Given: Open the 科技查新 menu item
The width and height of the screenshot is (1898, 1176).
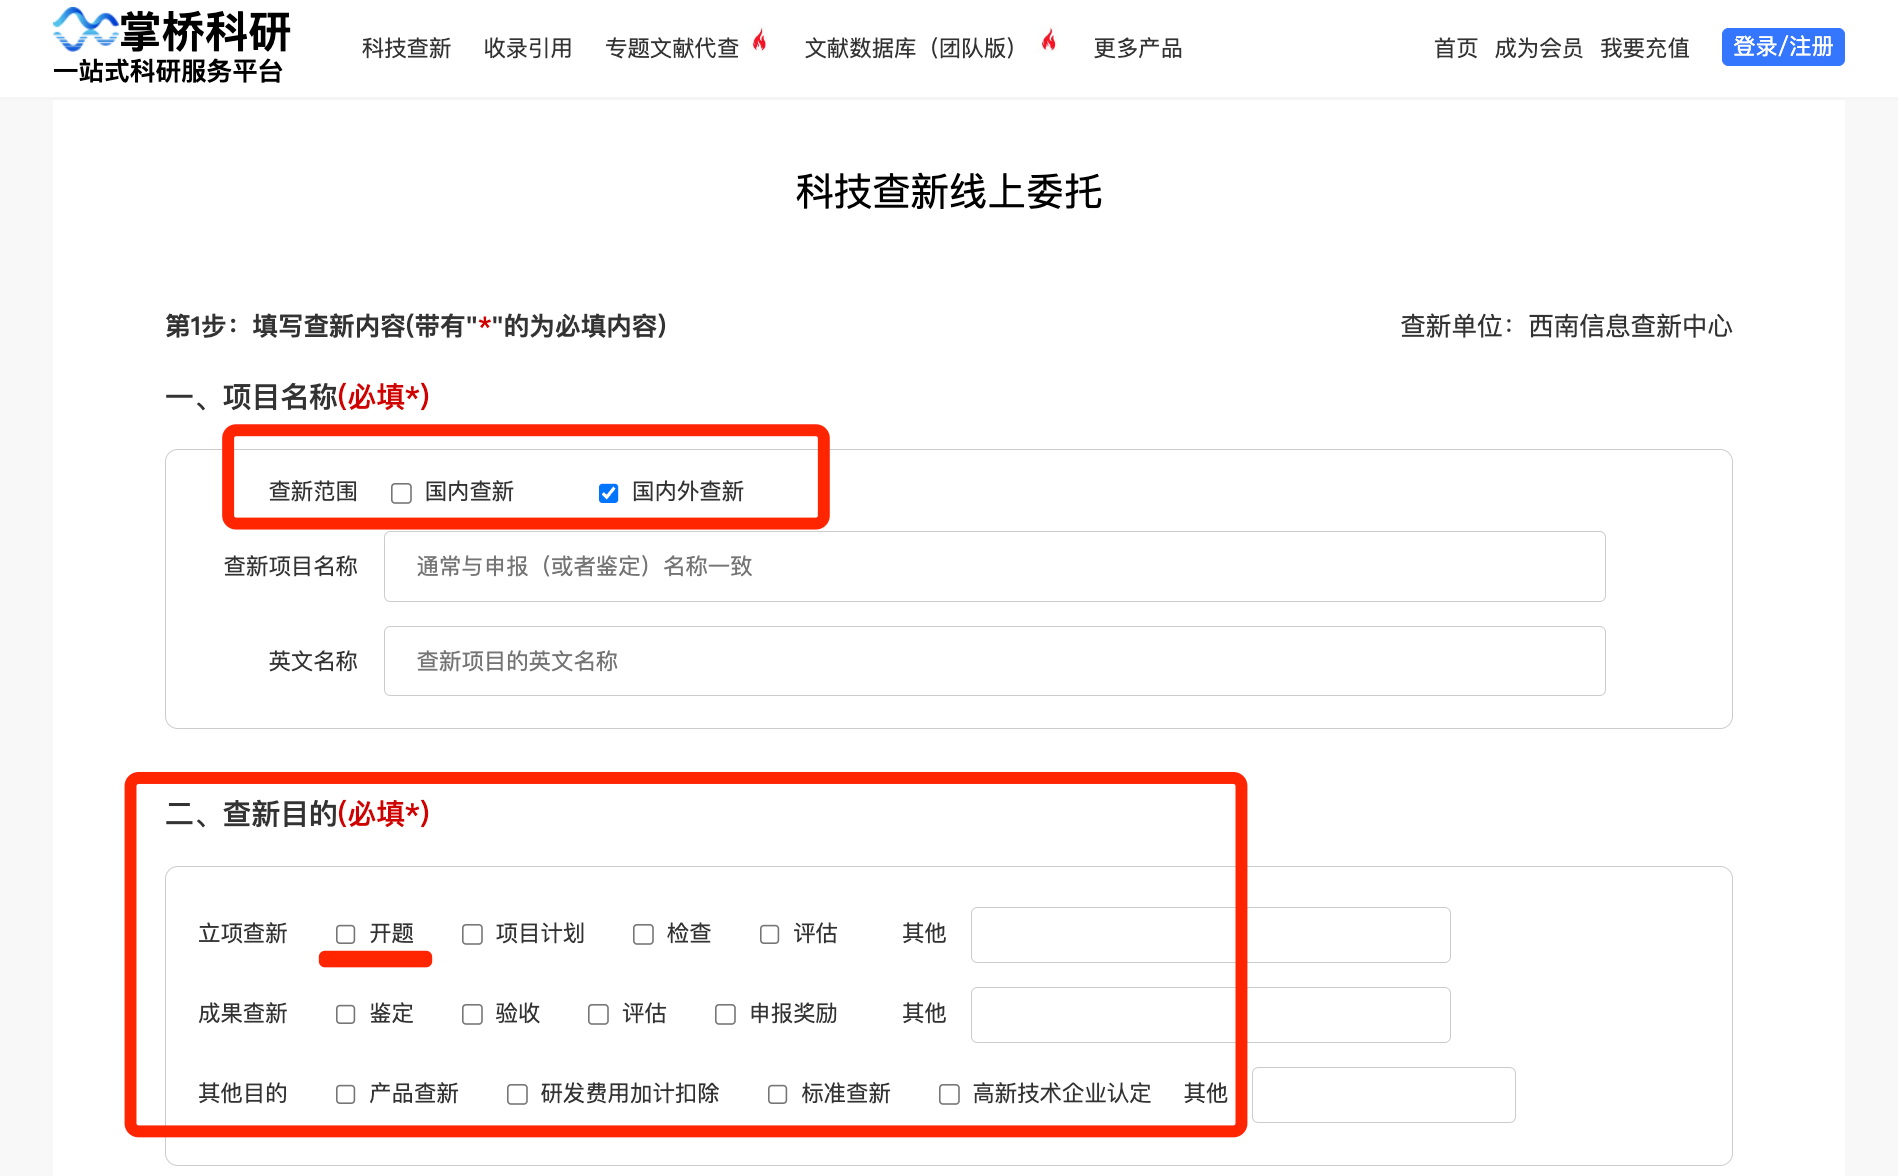Looking at the screenshot, I should (x=406, y=48).
